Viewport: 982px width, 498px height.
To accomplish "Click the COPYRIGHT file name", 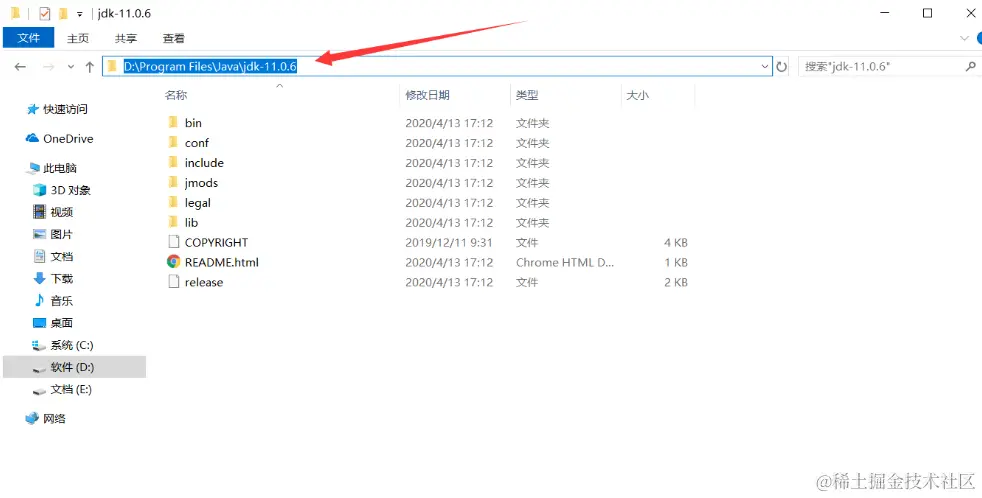I will tap(216, 242).
